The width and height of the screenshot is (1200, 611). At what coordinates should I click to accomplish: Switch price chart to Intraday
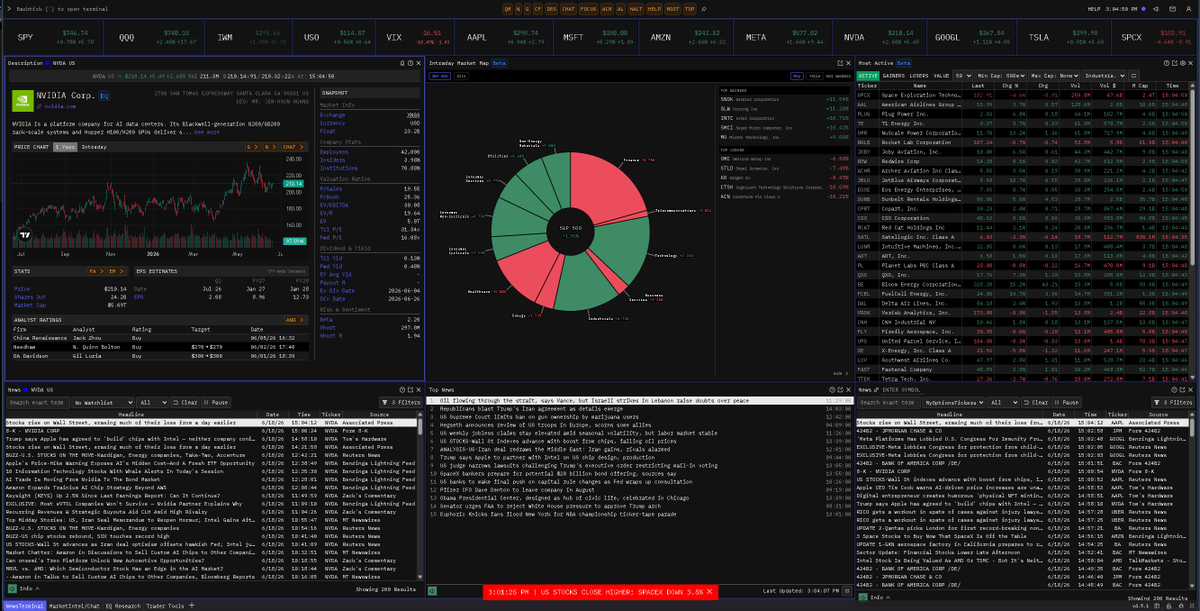click(94, 147)
